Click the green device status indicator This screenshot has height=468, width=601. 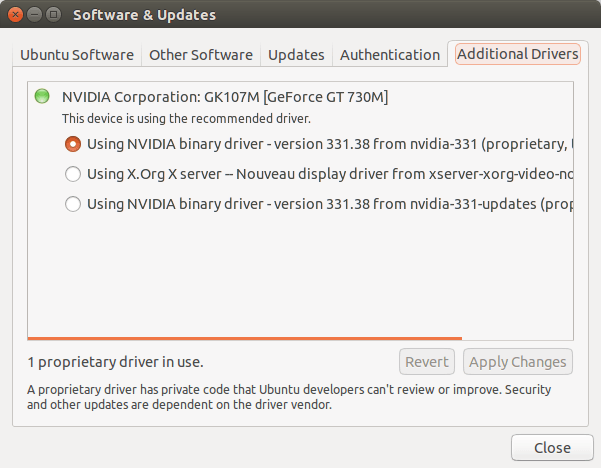coord(42,97)
